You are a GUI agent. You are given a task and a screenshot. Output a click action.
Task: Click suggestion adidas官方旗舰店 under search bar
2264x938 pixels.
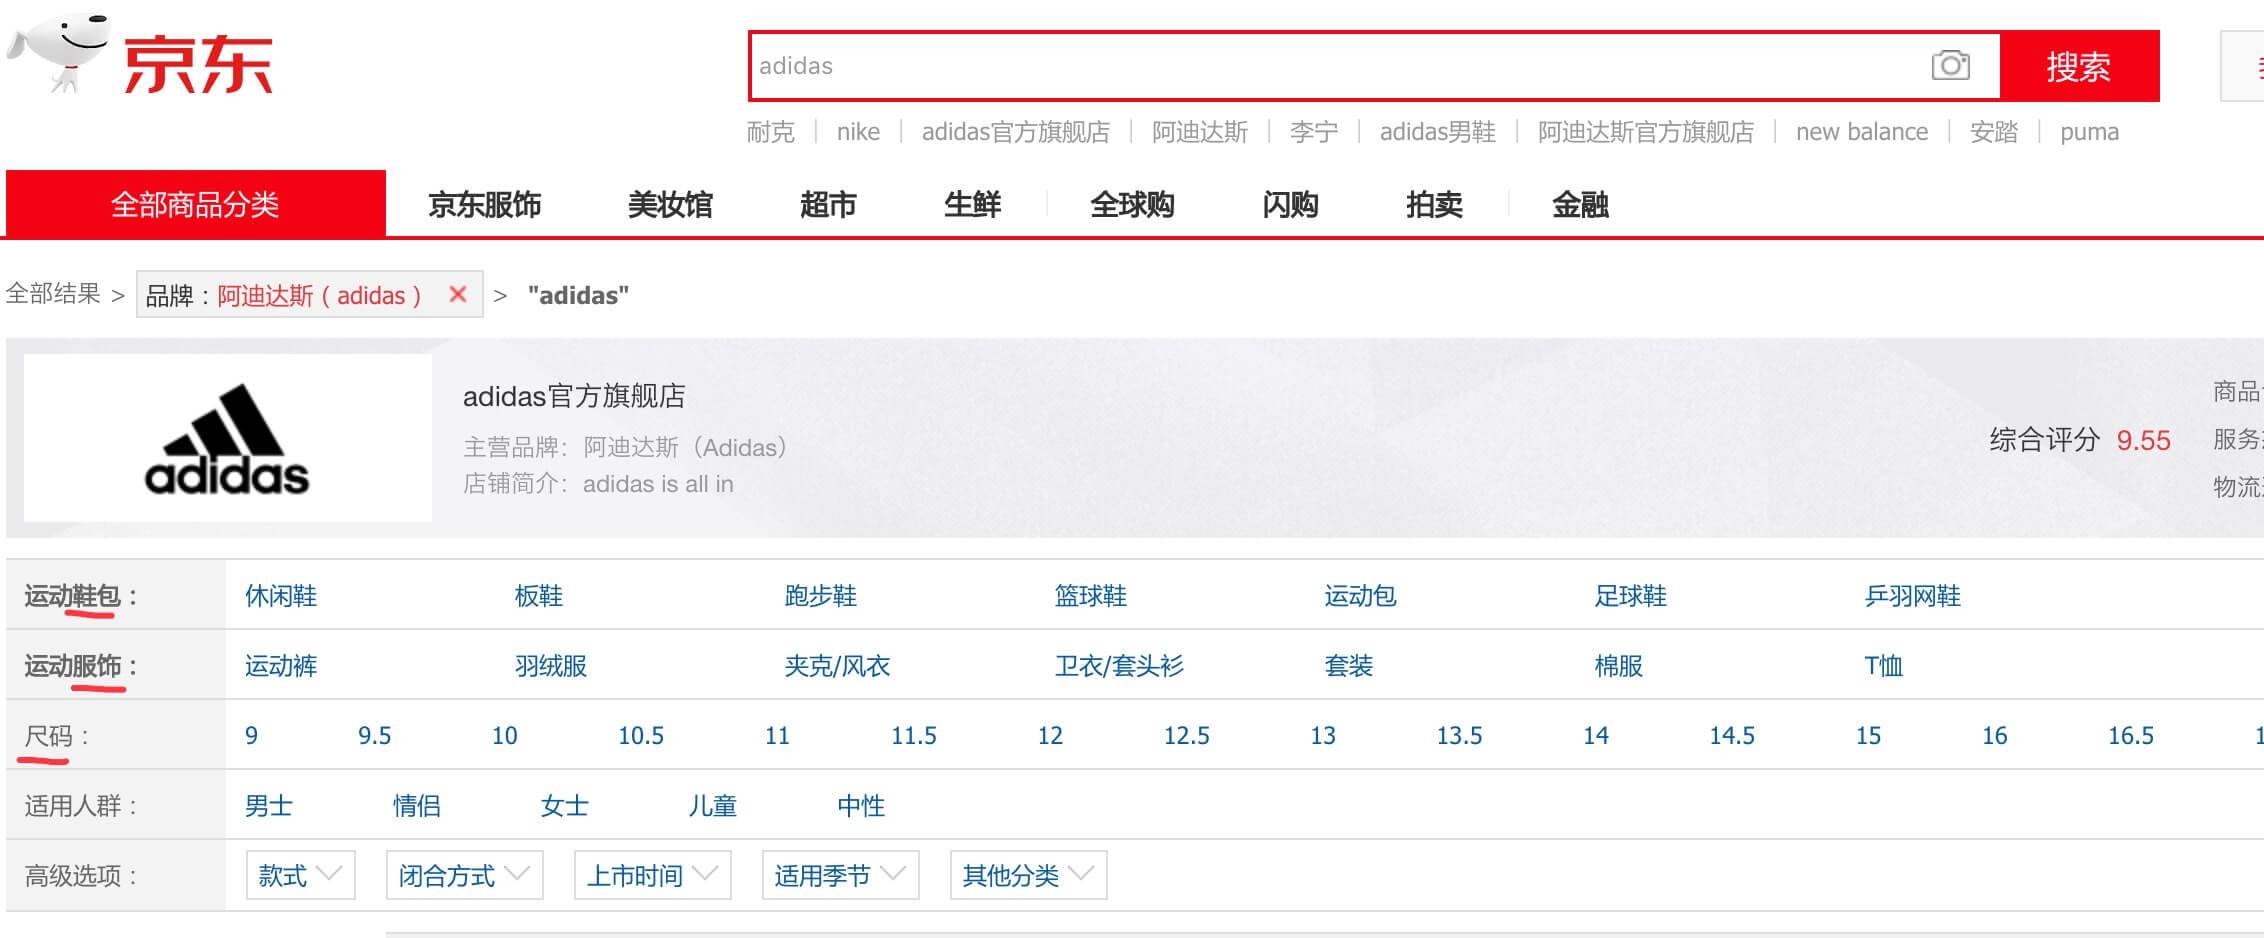click(1015, 132)
